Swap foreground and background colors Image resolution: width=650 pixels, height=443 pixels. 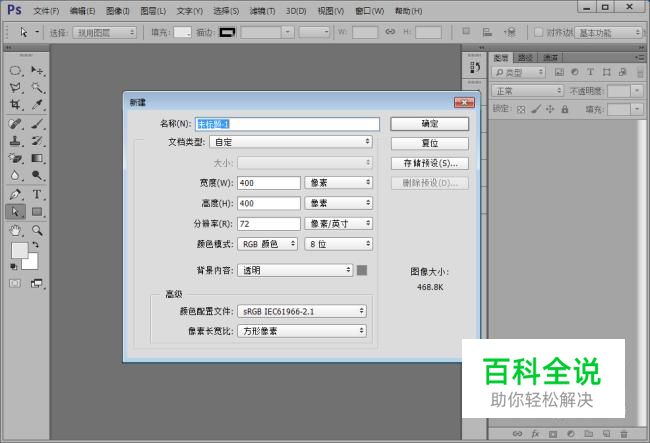click(x=35, y=244)
